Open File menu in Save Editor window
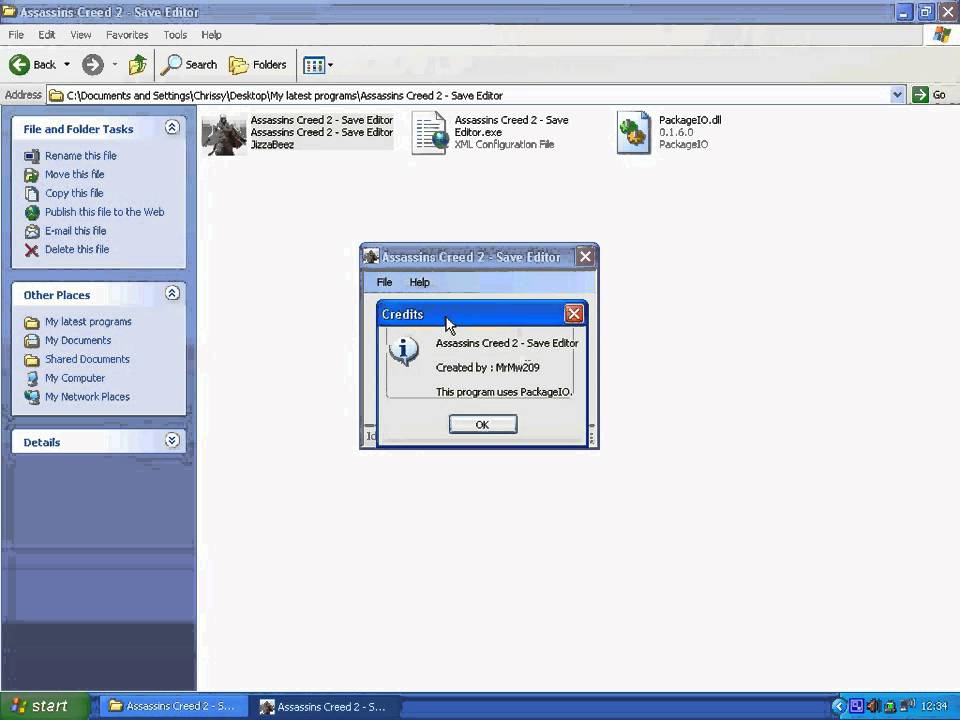 384,282
